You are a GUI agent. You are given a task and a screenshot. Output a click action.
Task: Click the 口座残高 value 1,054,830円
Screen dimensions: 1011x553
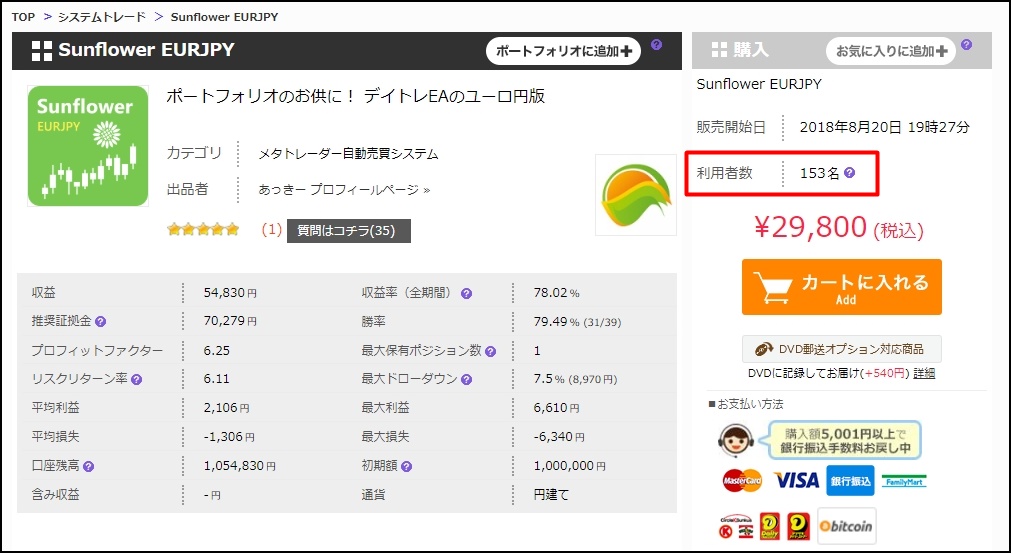point(240,466)
